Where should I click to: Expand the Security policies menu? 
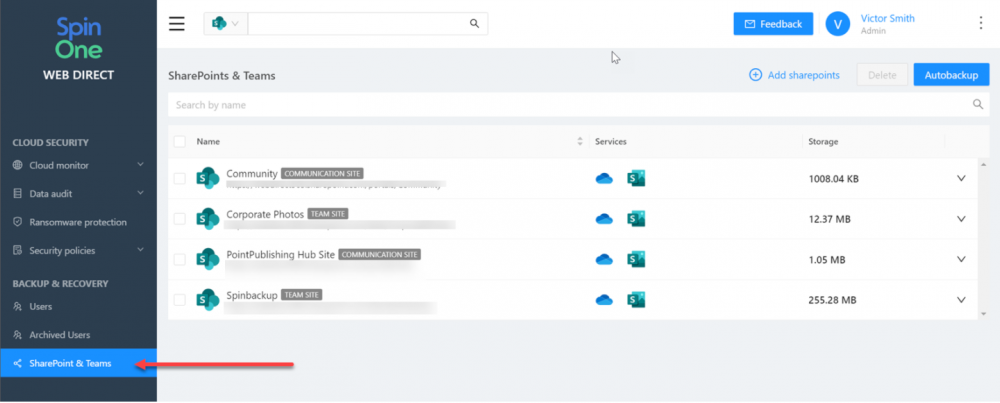(x=78, y=251)
